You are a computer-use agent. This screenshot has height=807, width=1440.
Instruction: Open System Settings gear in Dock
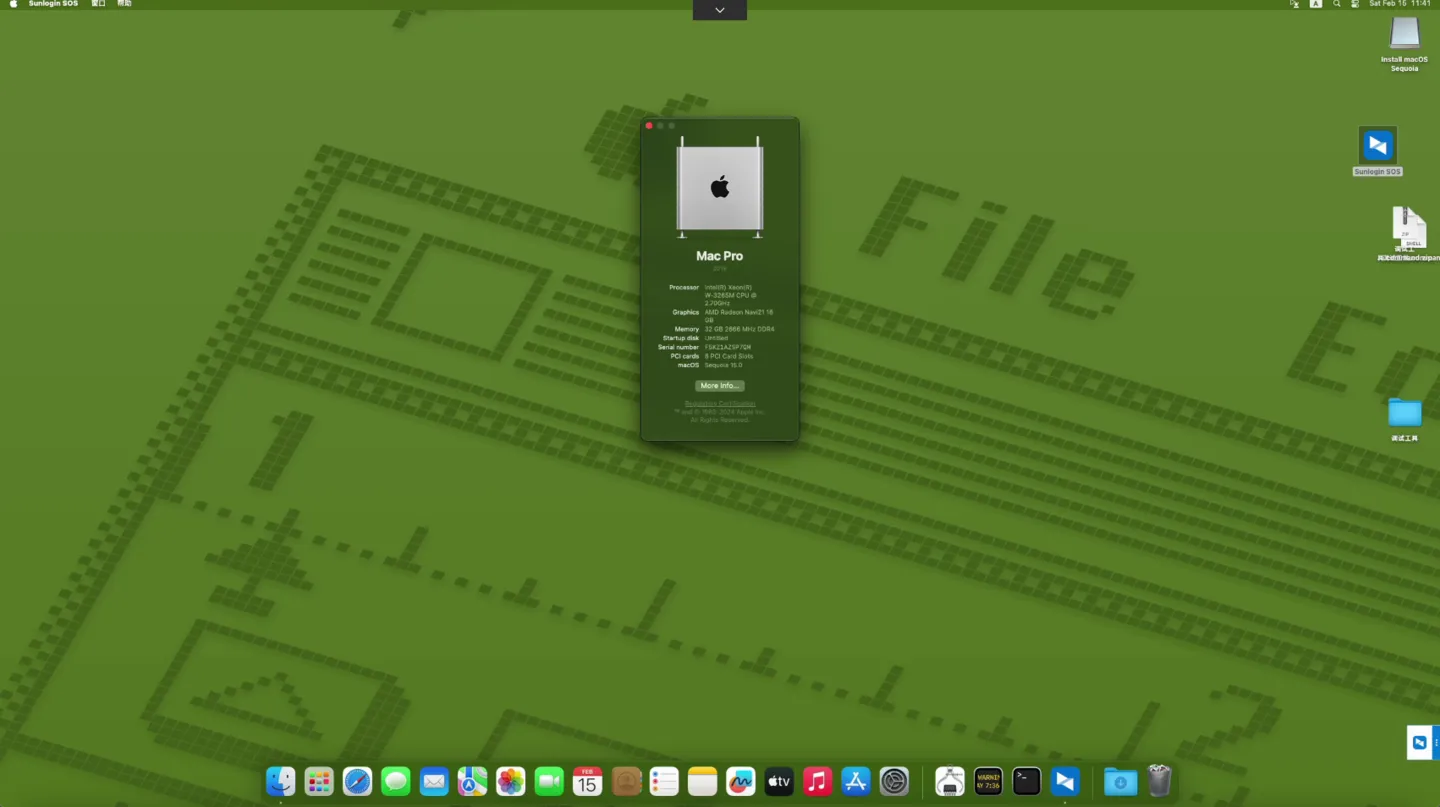tap(894, 781)
